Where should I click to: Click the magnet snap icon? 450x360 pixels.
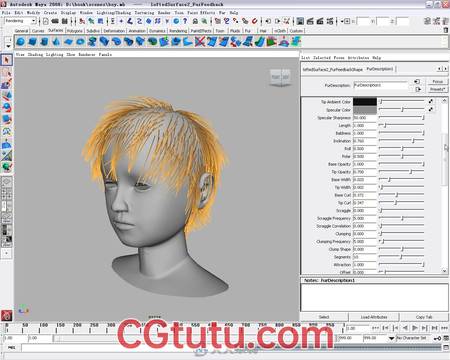tap(254, 21)
